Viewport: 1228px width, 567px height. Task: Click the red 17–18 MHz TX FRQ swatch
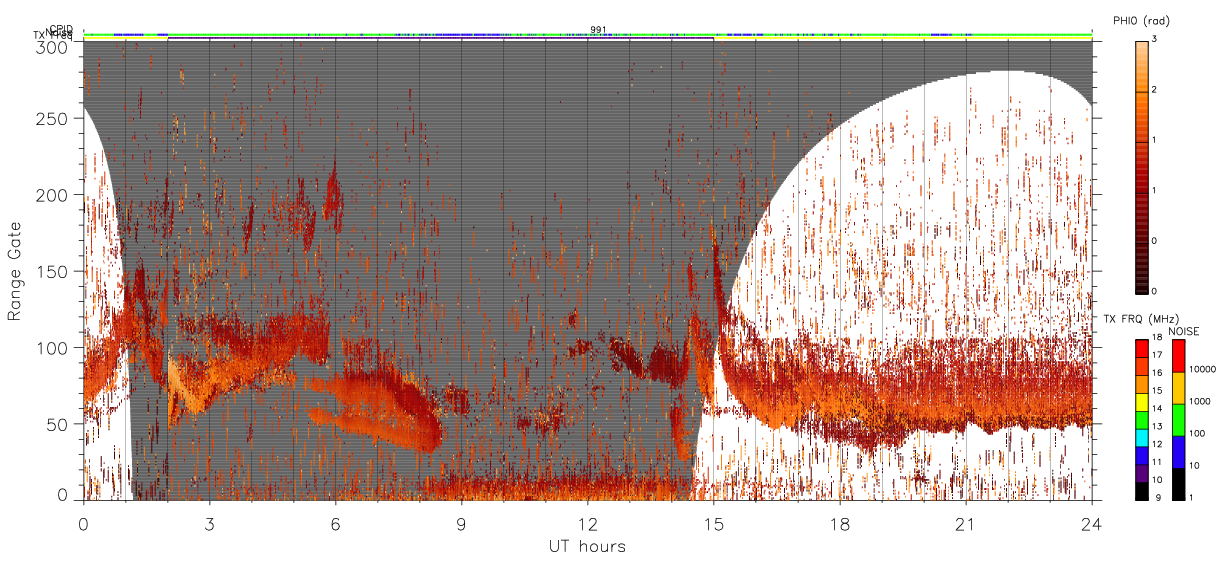(x=1142, y=349)
